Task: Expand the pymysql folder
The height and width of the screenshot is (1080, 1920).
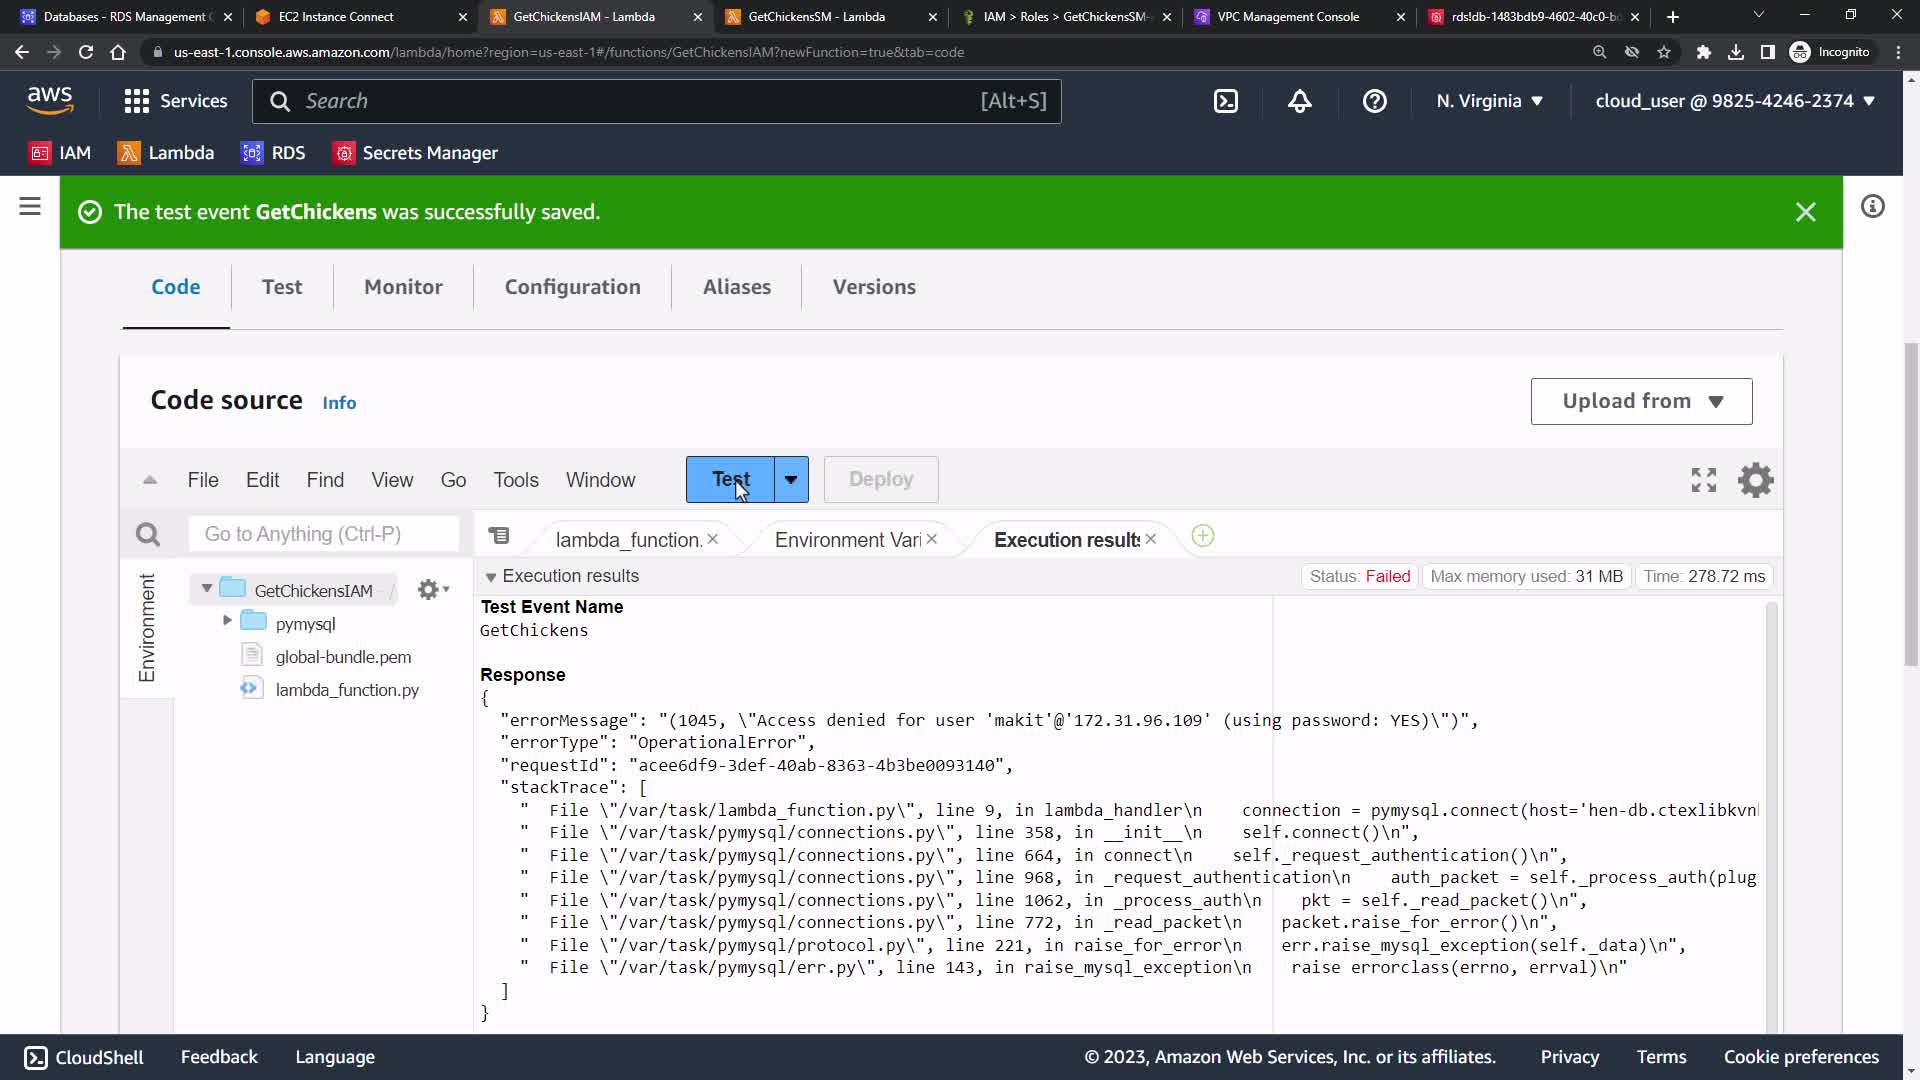Action: click(x=227, y=621)
